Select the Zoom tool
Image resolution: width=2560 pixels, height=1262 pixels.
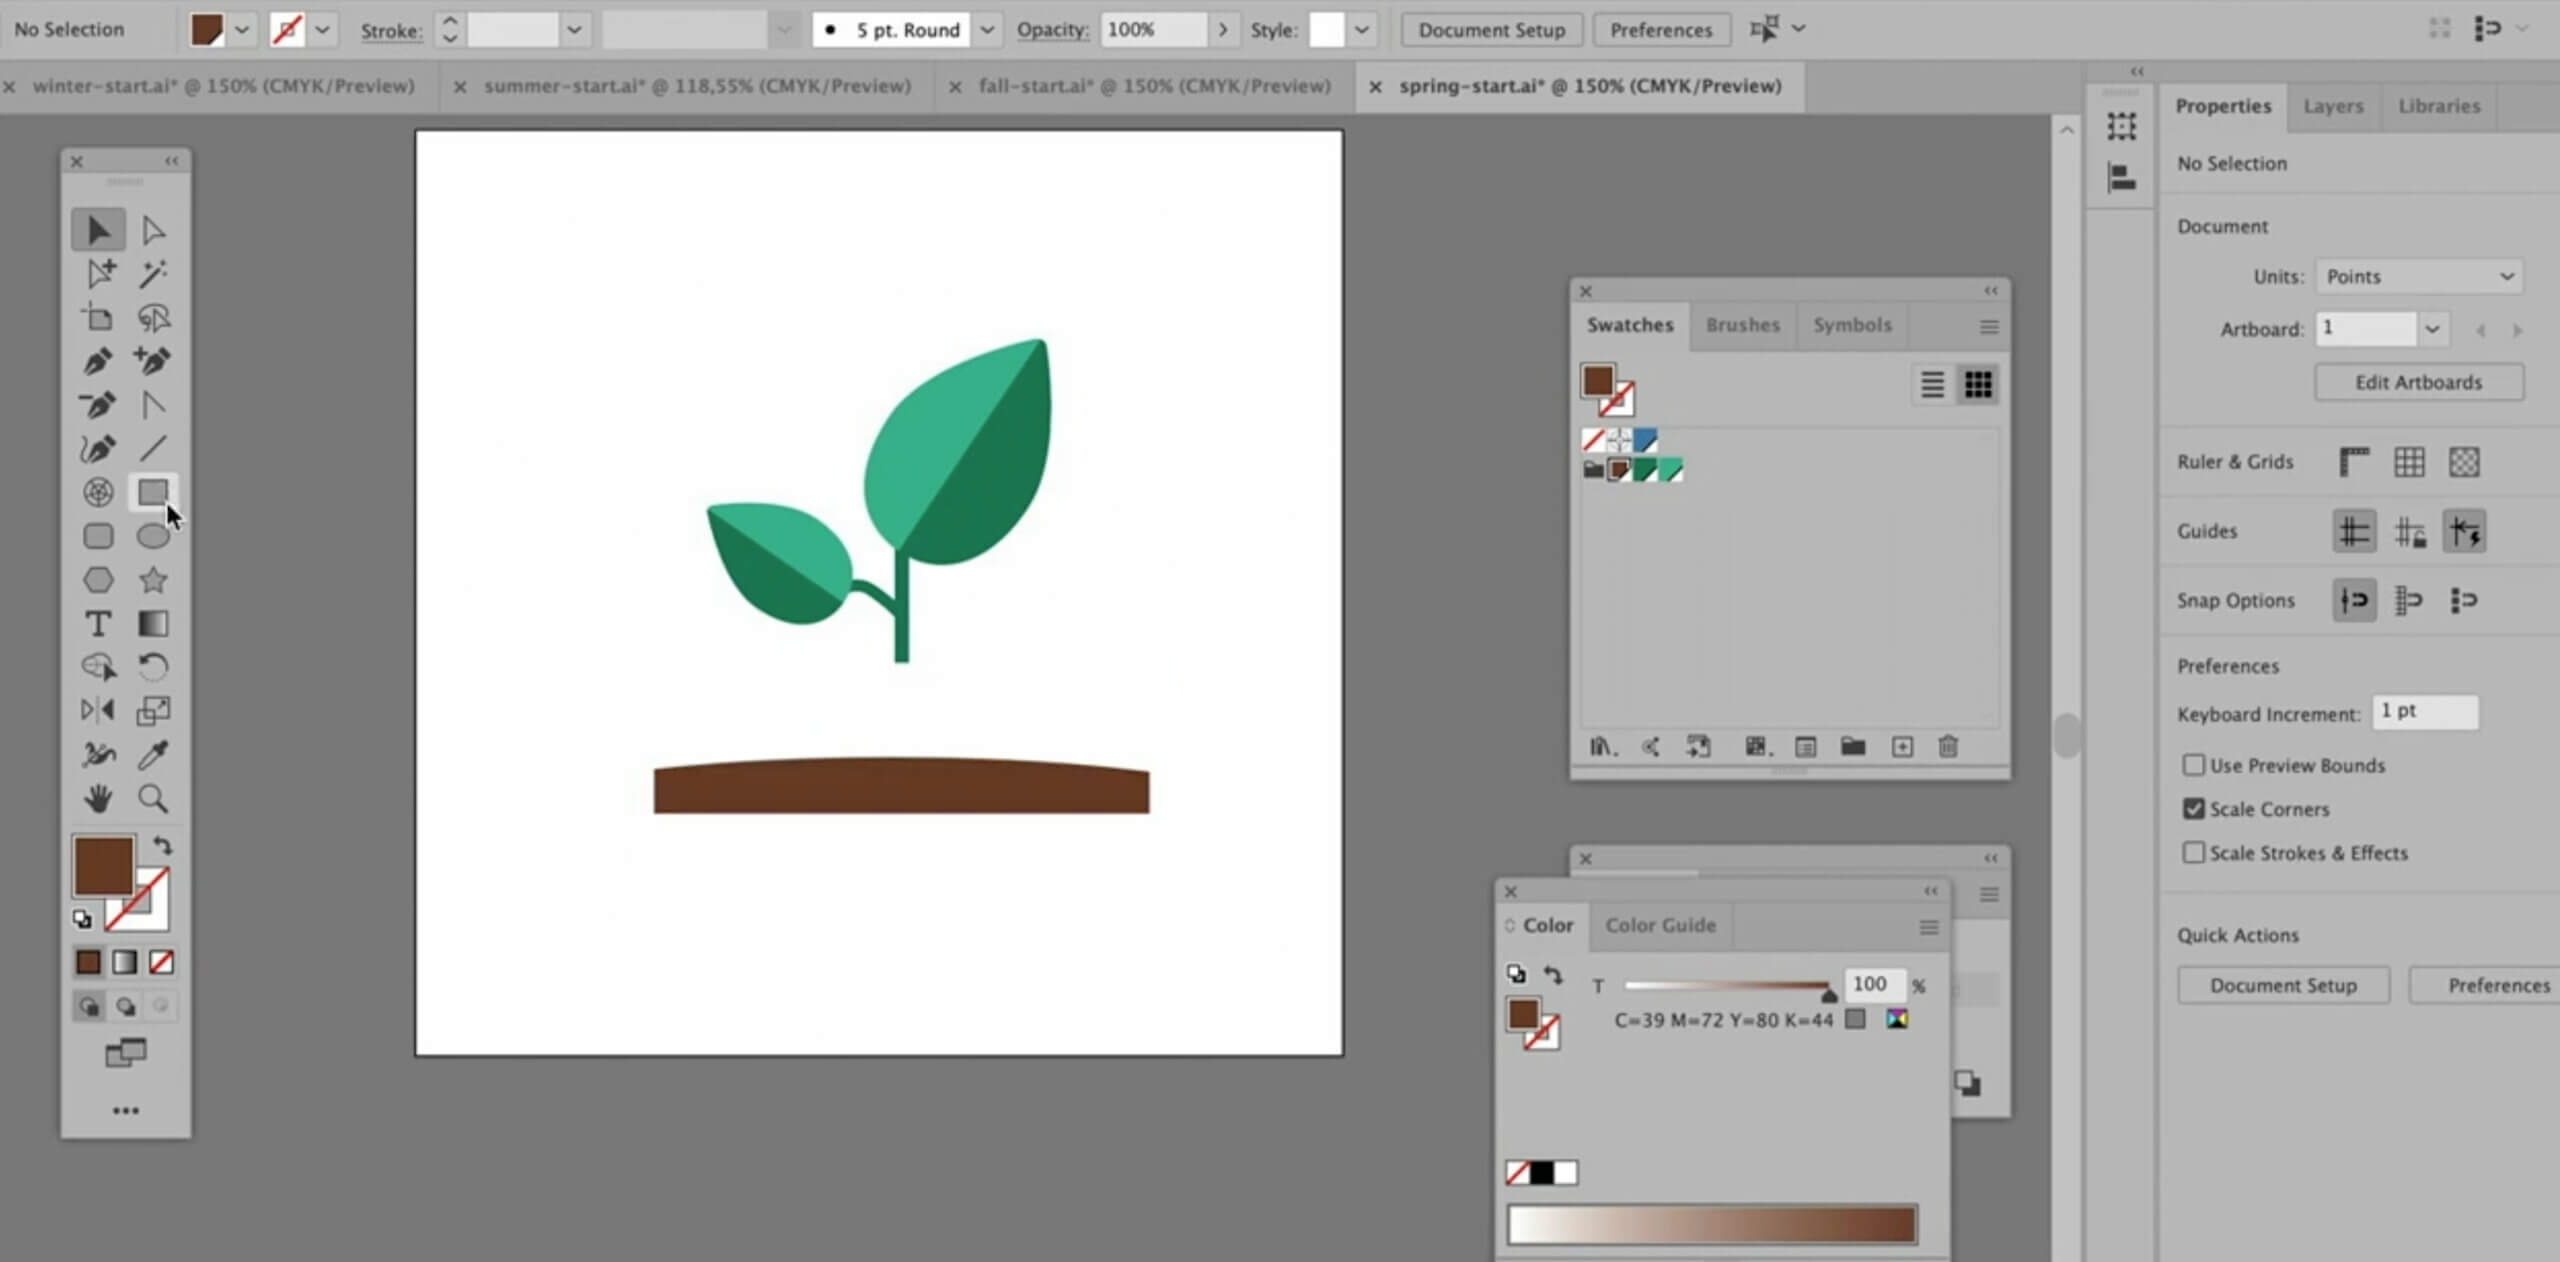(153, 798)
